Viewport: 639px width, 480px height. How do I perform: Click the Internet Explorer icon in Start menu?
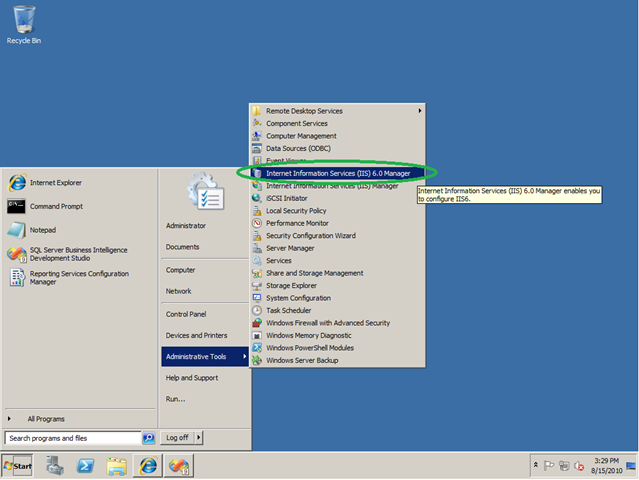click(x=17, y=183)
